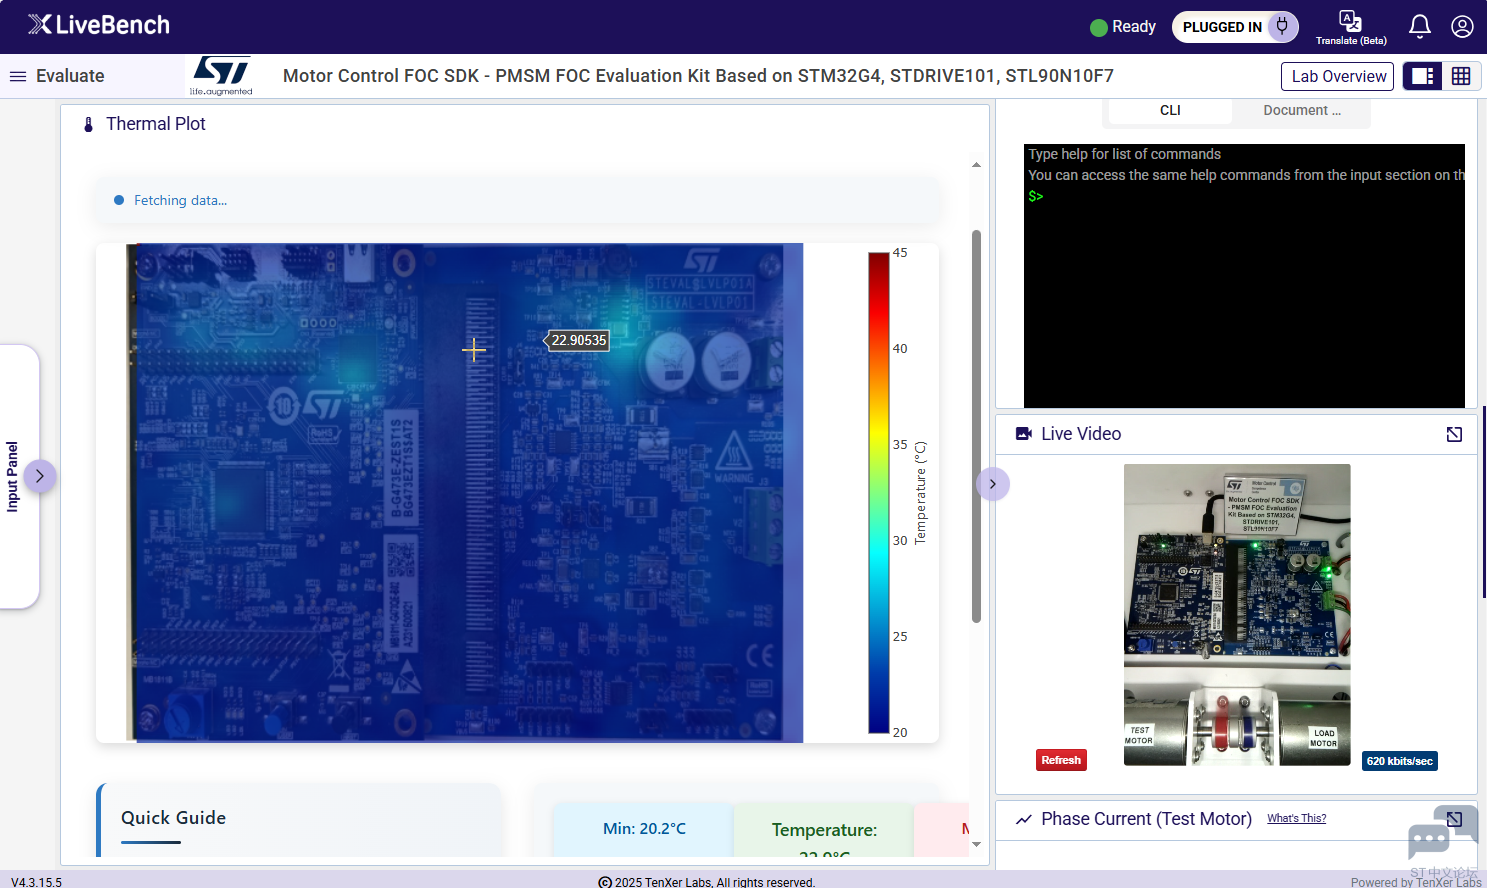The width and height of the screenshot is (1487, 888).
Task: Collapse the right side panels with the chevron
Action: [x=993, y=484]
